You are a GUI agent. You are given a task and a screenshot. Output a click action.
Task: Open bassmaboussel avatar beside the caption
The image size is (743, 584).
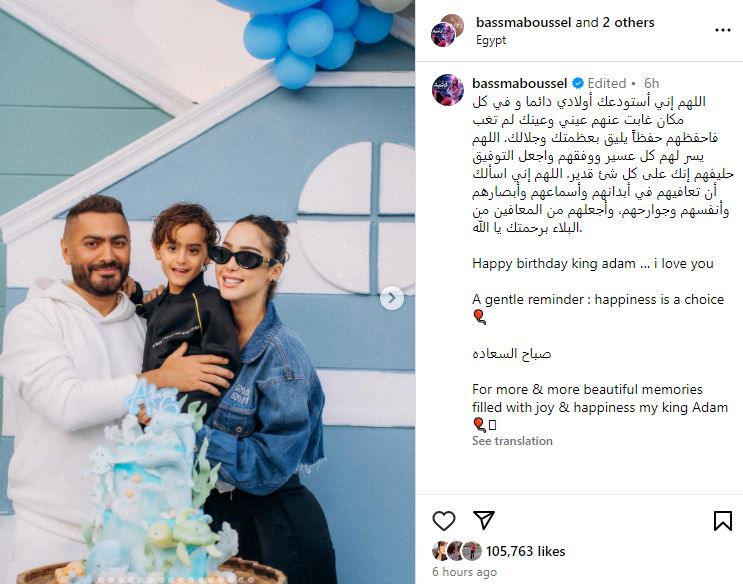point(447,90)
